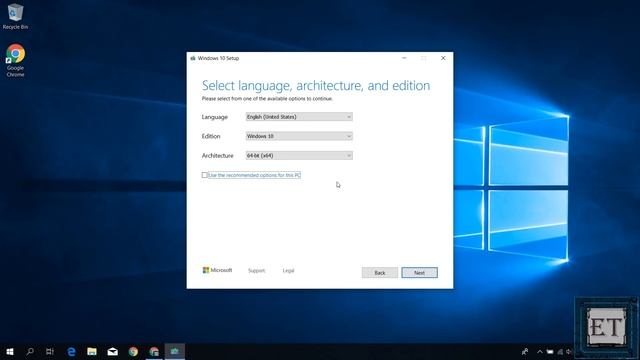Viewport: 640px width, 360px height.
Task: Click the Microsoft logo in setup footer
Action: (x=217, y=270)
